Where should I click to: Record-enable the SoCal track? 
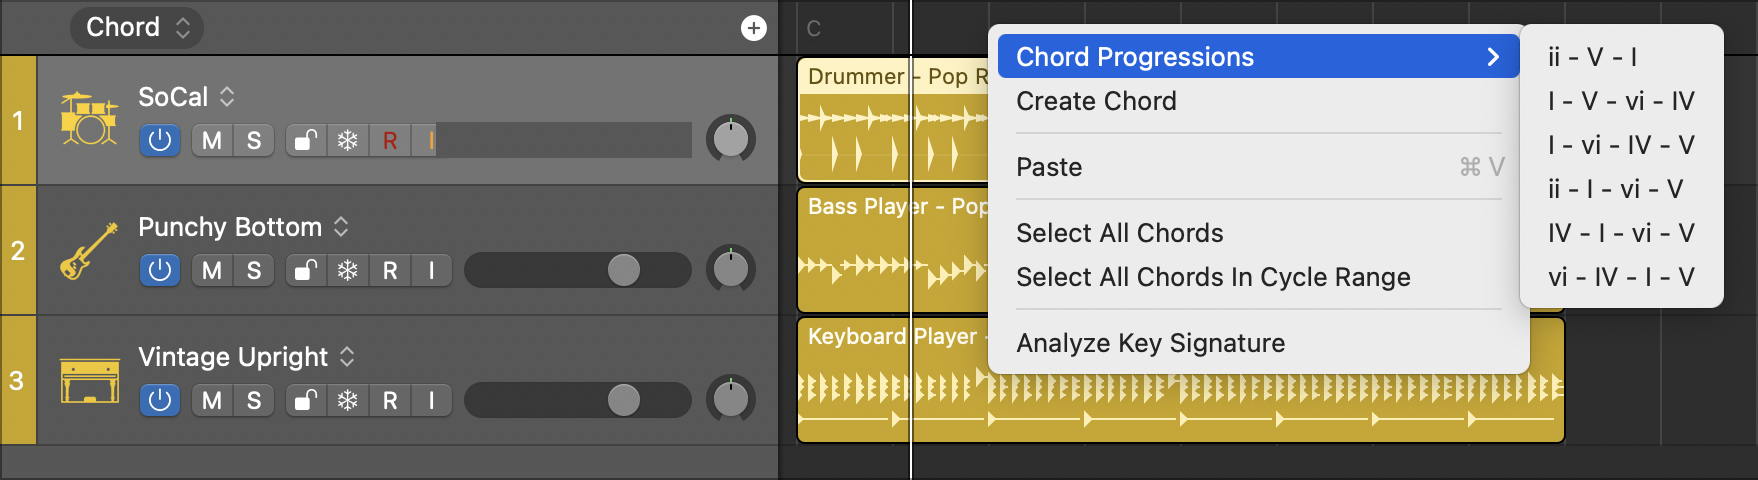390,140
